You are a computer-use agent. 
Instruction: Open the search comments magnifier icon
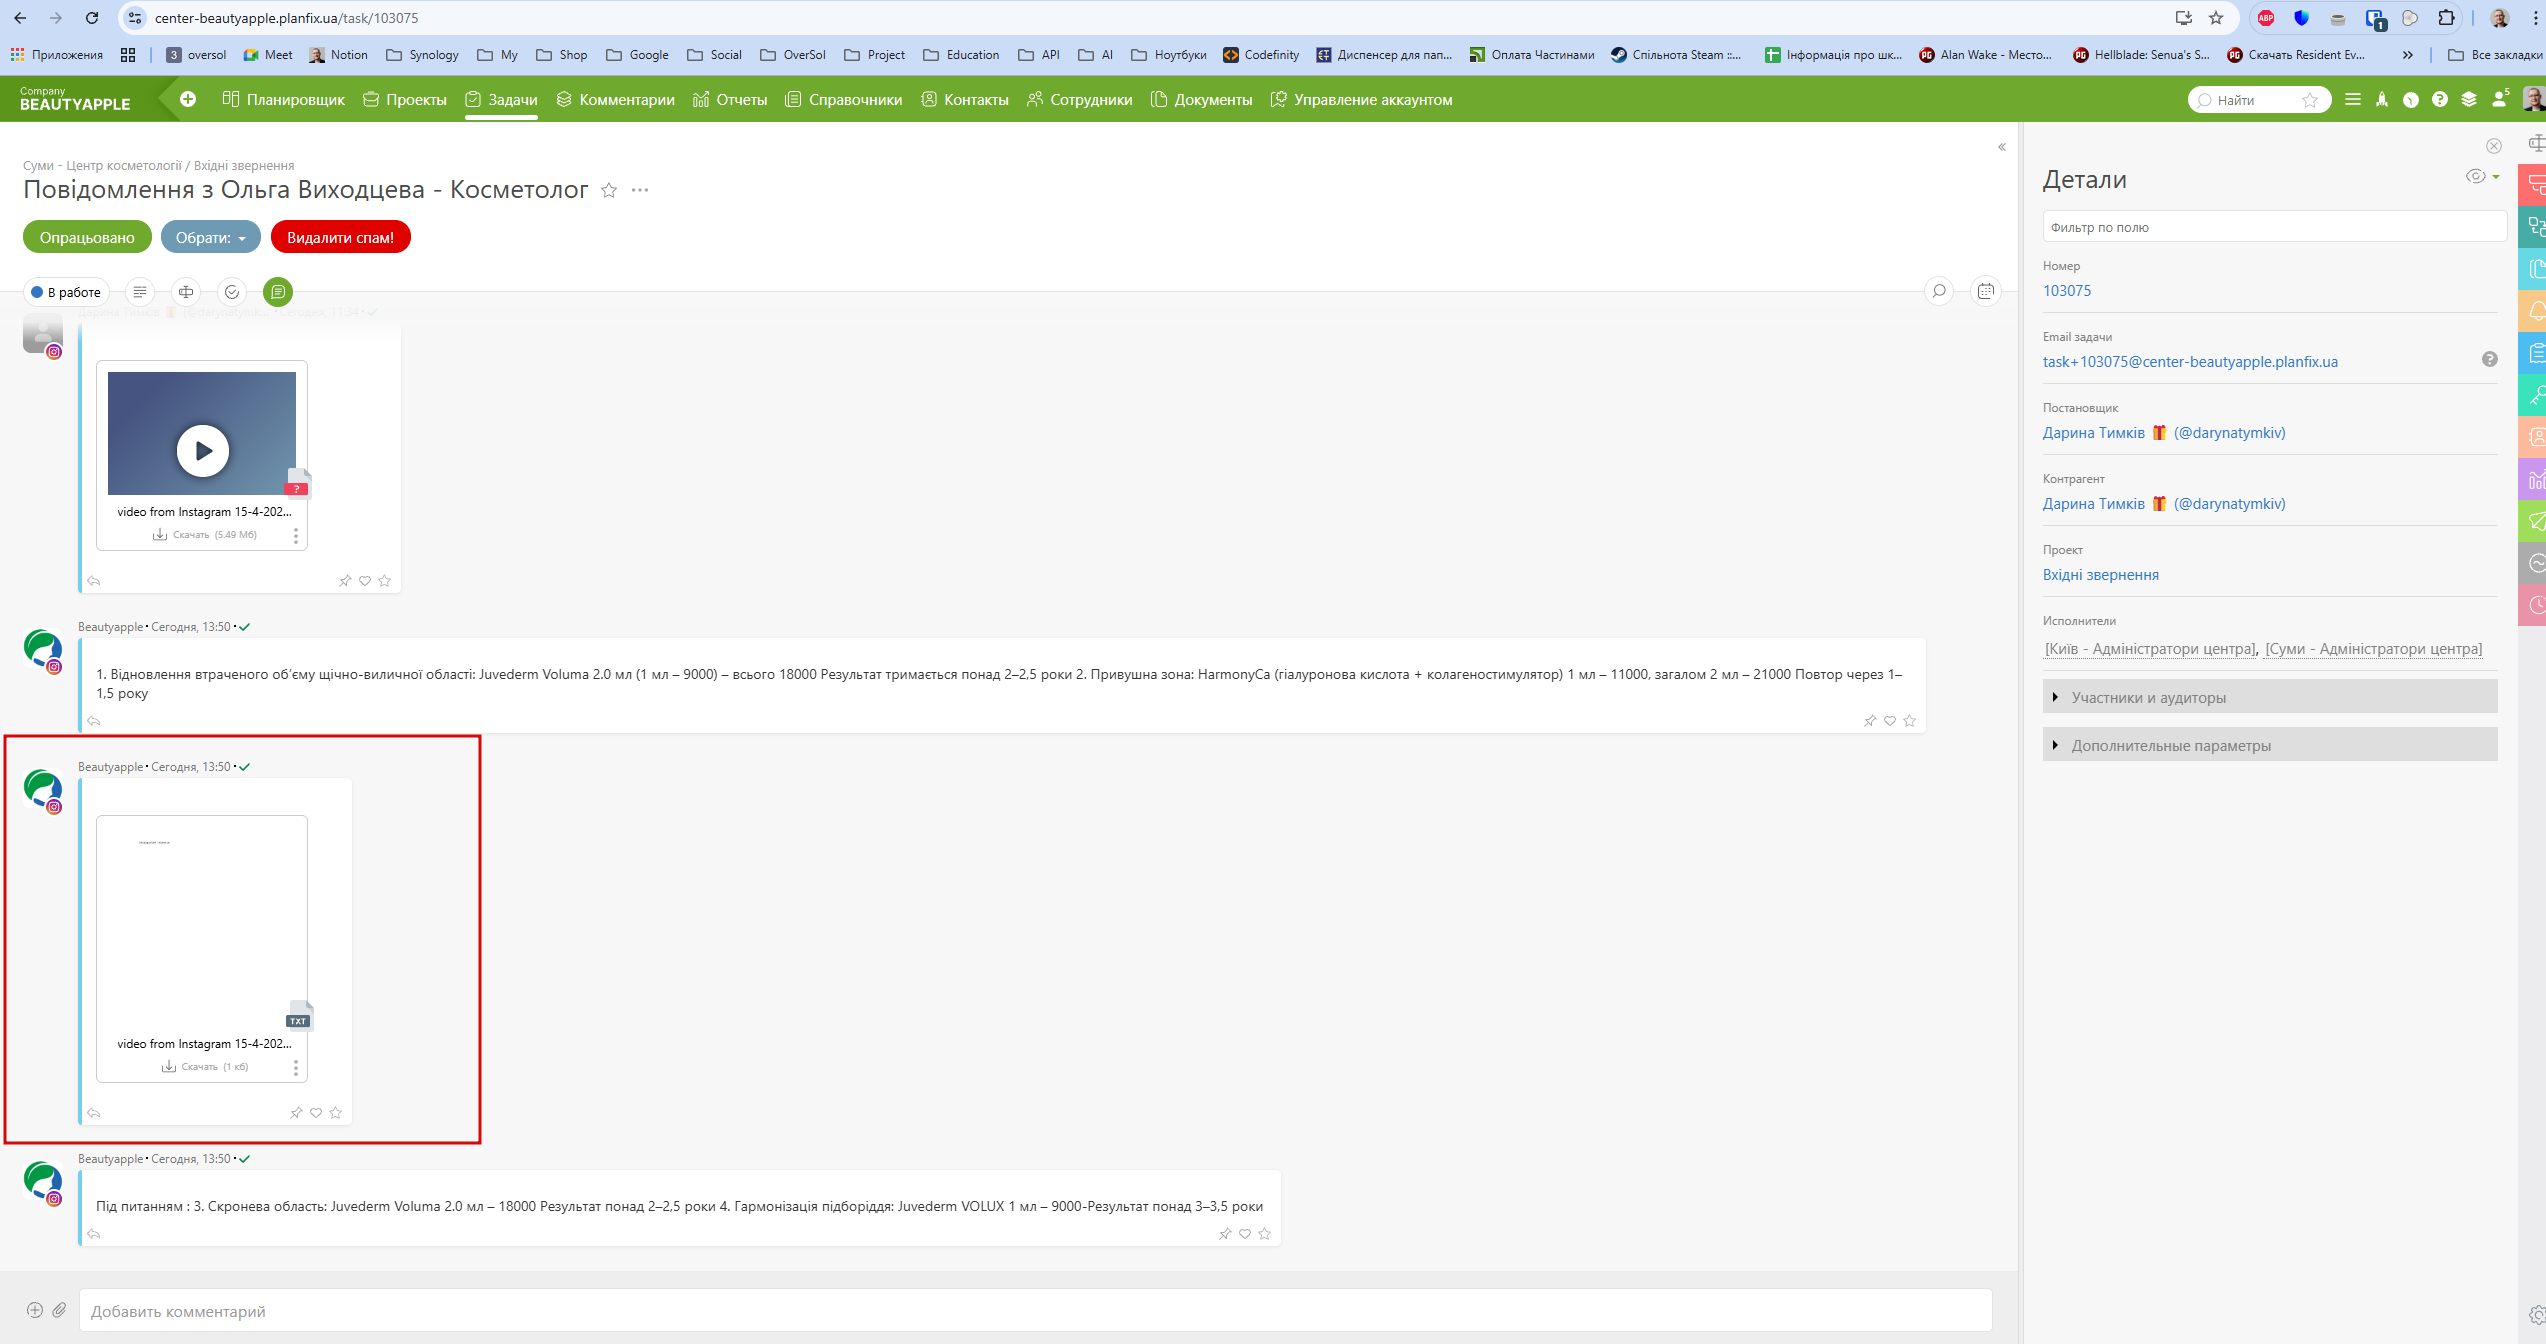coord(1939,291)
